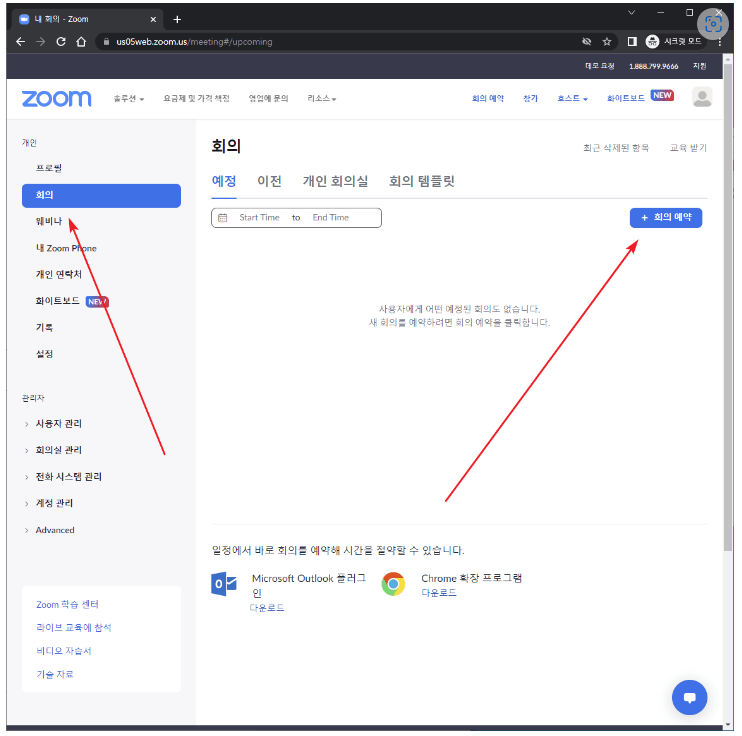742x736 pixels.
Task: Click the Microsoft Outlook plugin icon
Action: click(x=223, y=584)
